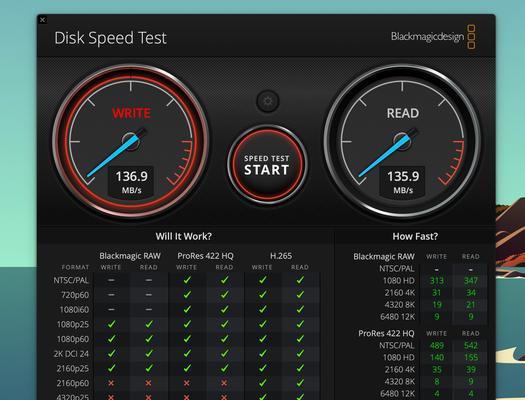The width and height of the screenshot is (525, 400).
Task: Click 2160p60 H.265 read checkmark
Action: (x=300, y=383)
